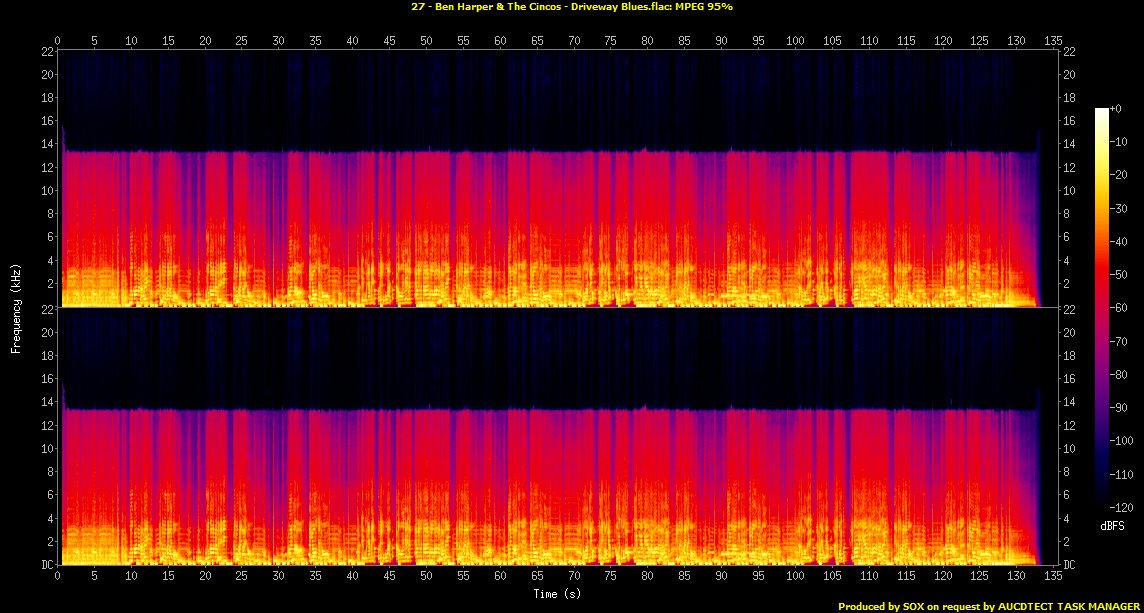1144x613 pixels.
Task: Select the 0 second mark on bottom time axis
Action: click(58, 577)
